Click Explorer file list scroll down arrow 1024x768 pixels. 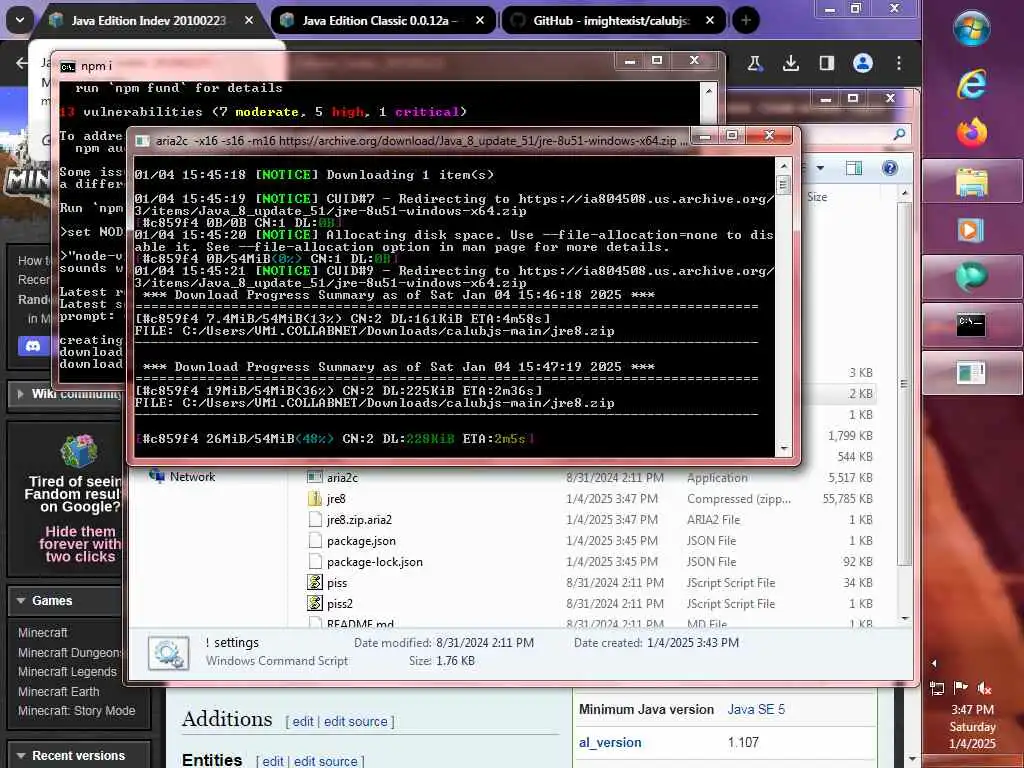point(904,618)
